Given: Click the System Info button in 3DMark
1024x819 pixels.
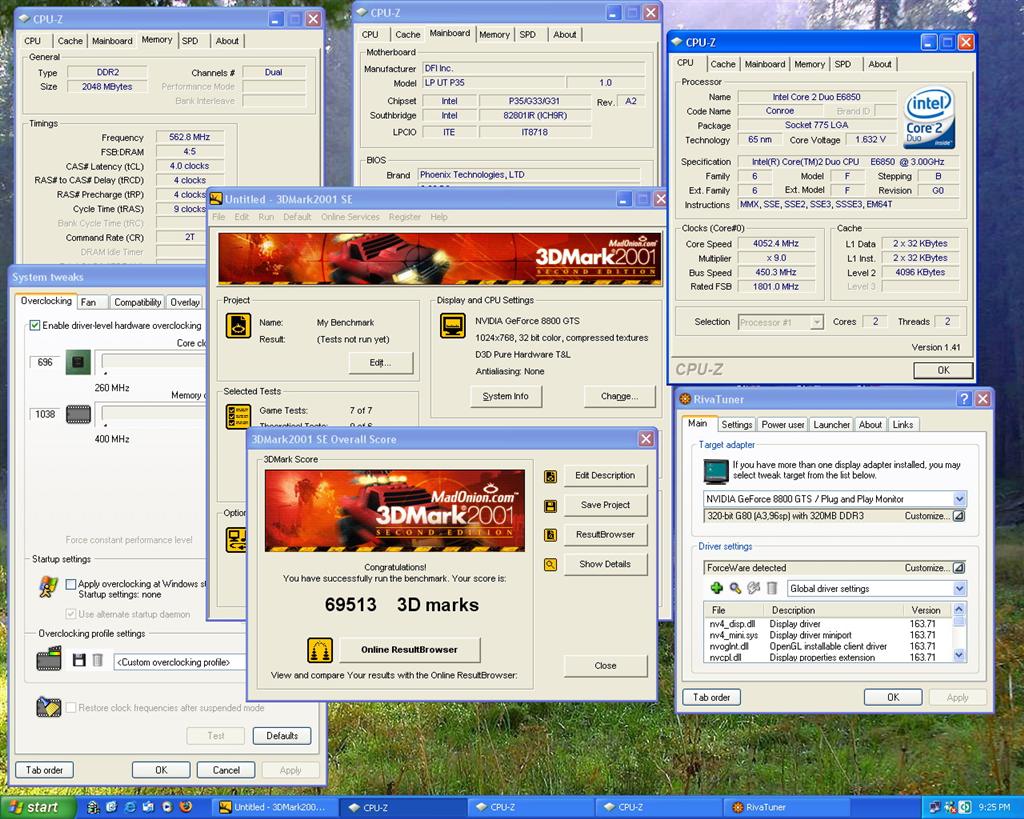Looking at the screenshot, I should (x=505, y=396).
